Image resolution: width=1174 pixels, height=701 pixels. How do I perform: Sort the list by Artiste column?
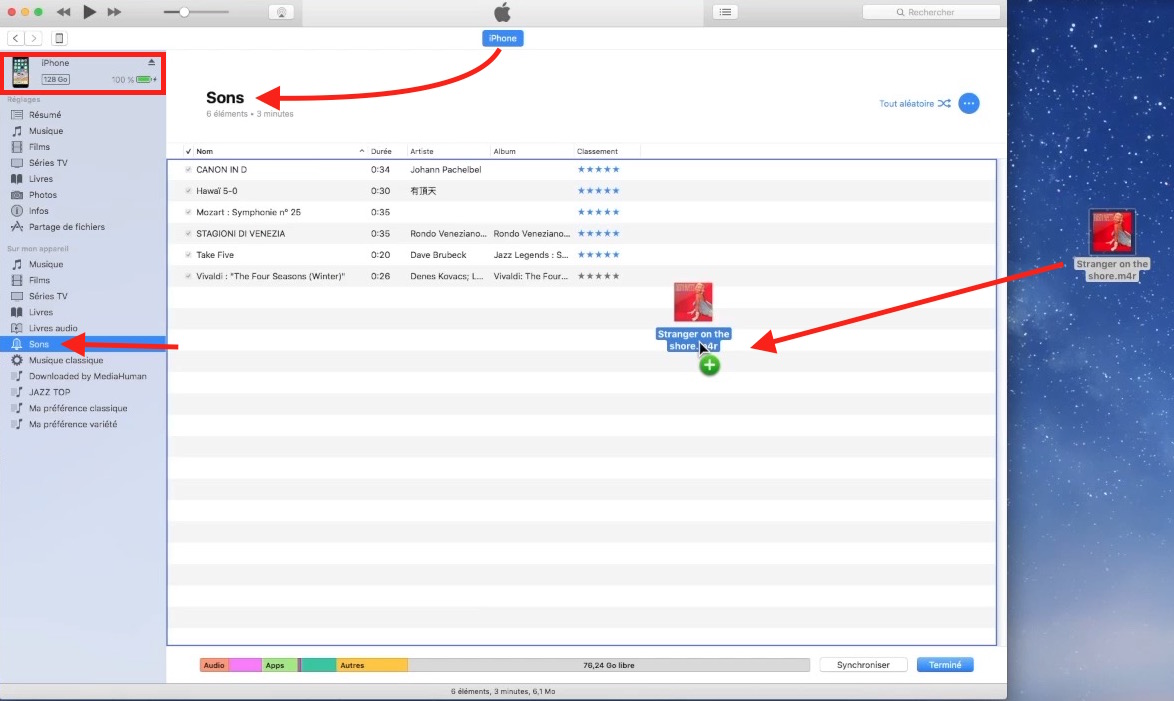[422, 151]
